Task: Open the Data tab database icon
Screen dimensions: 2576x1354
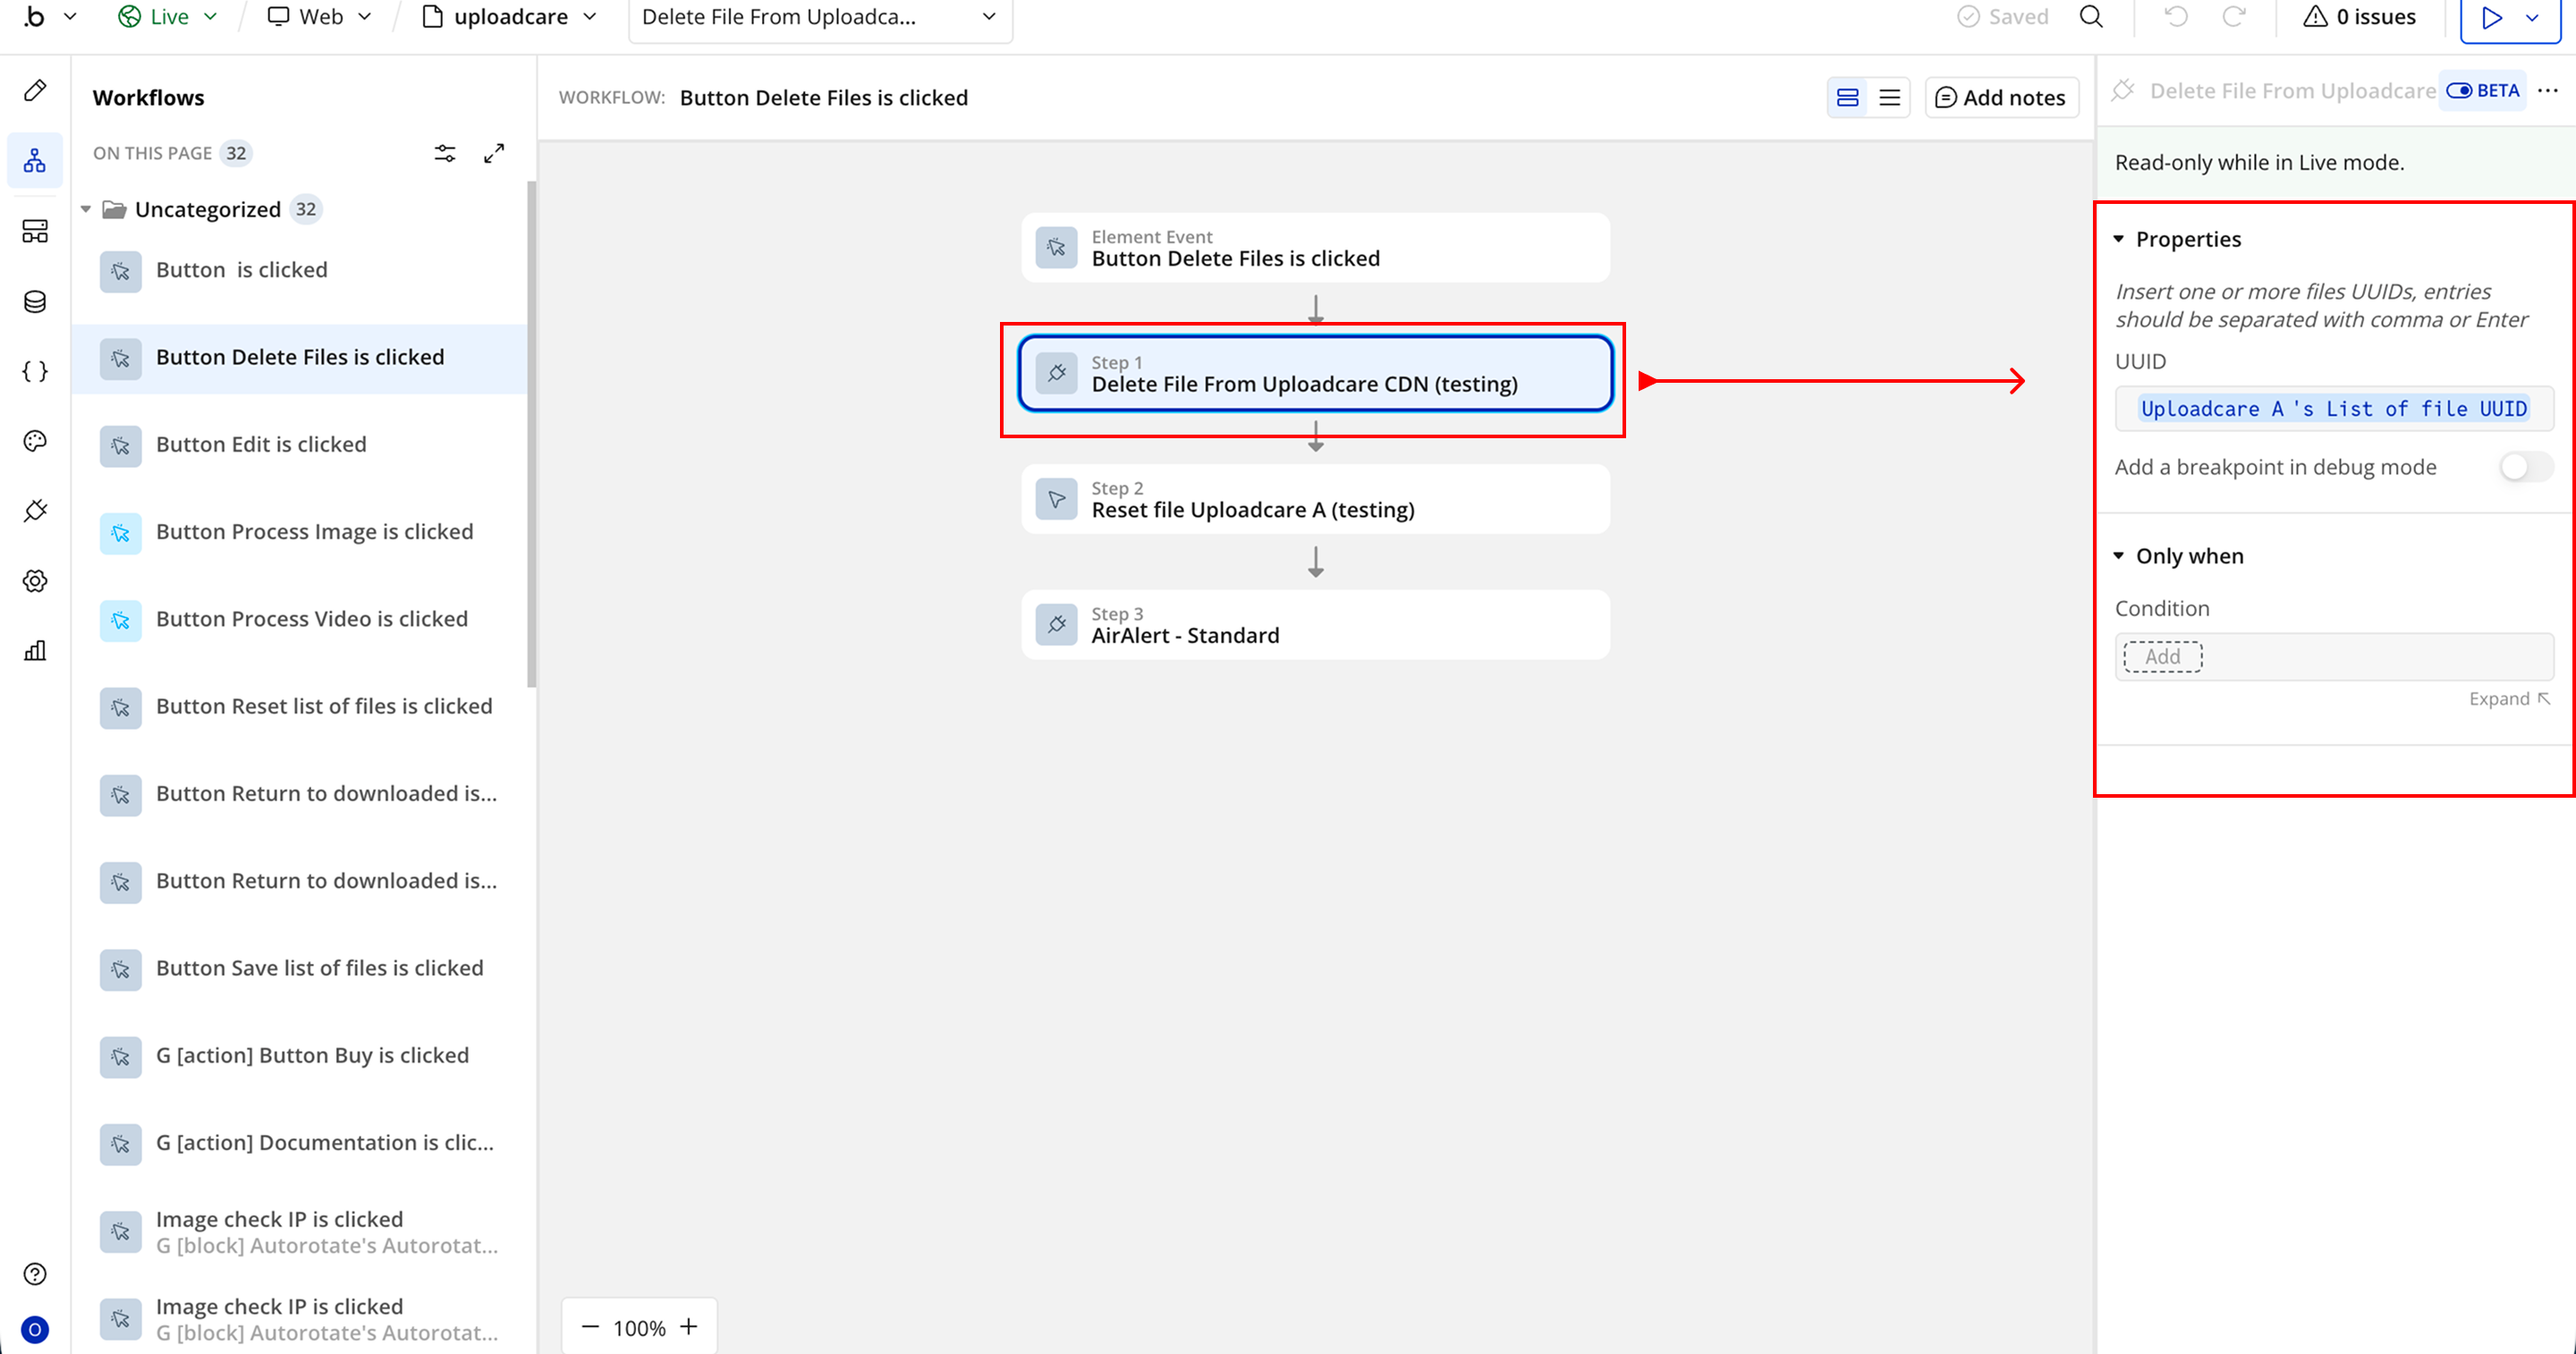Action: (35, 301)
